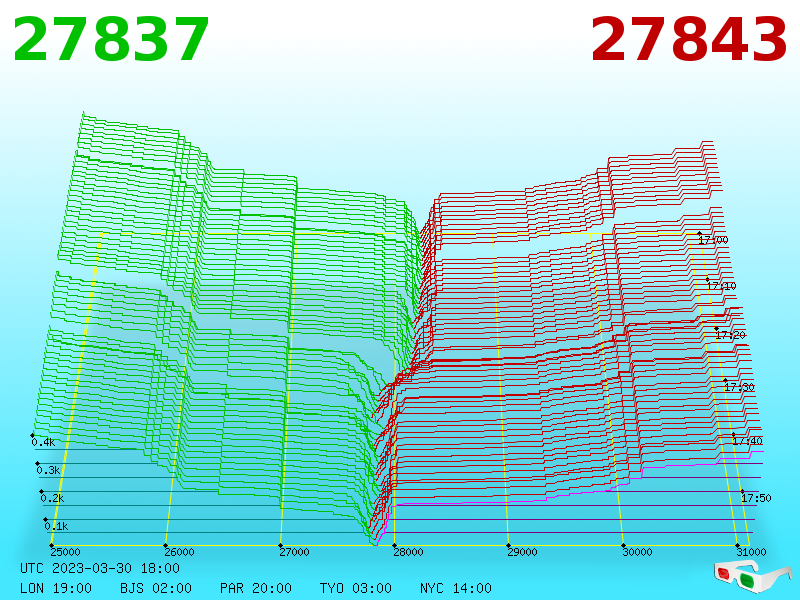Screen dimensions: 800x600
Task: Click the 25000 price axis label
Action: (65, 552)
